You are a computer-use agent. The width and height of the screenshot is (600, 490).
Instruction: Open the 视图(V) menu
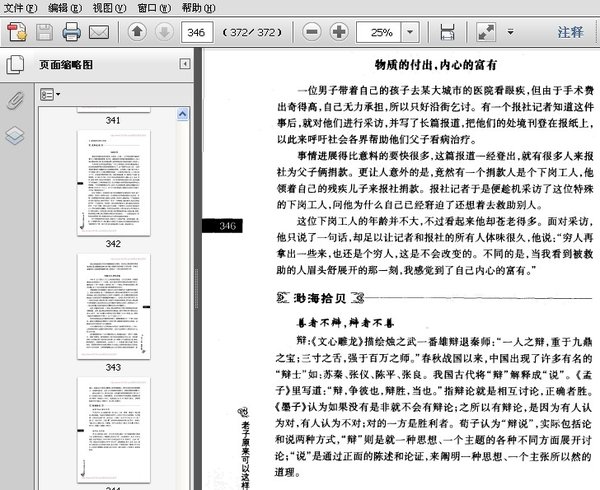[109, 8]
